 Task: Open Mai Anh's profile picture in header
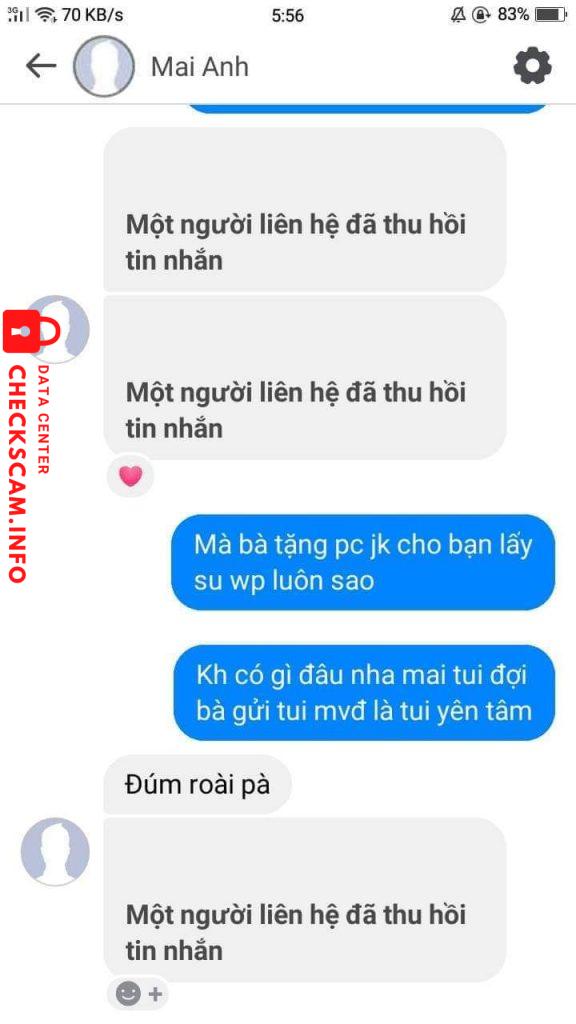104,67
